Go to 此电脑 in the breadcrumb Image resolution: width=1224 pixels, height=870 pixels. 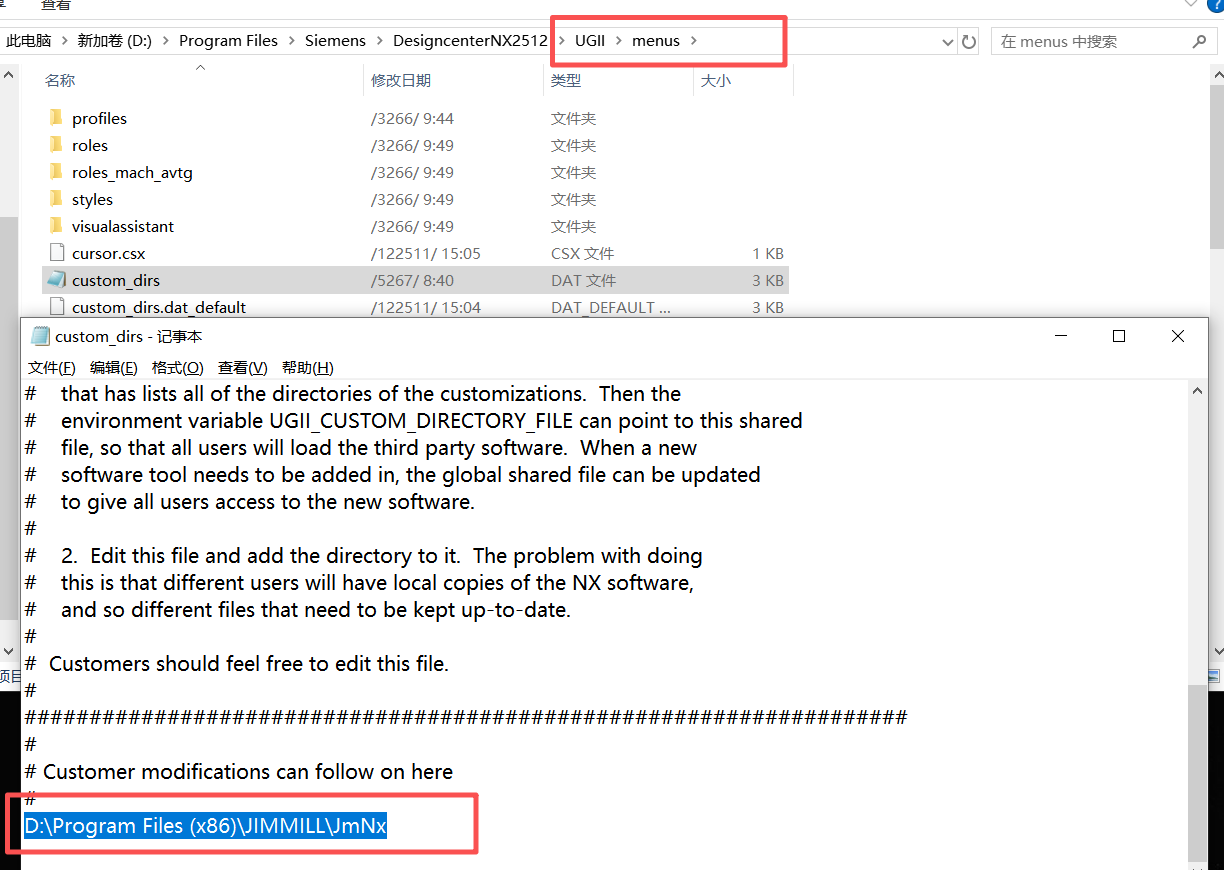tap(29, 41)
